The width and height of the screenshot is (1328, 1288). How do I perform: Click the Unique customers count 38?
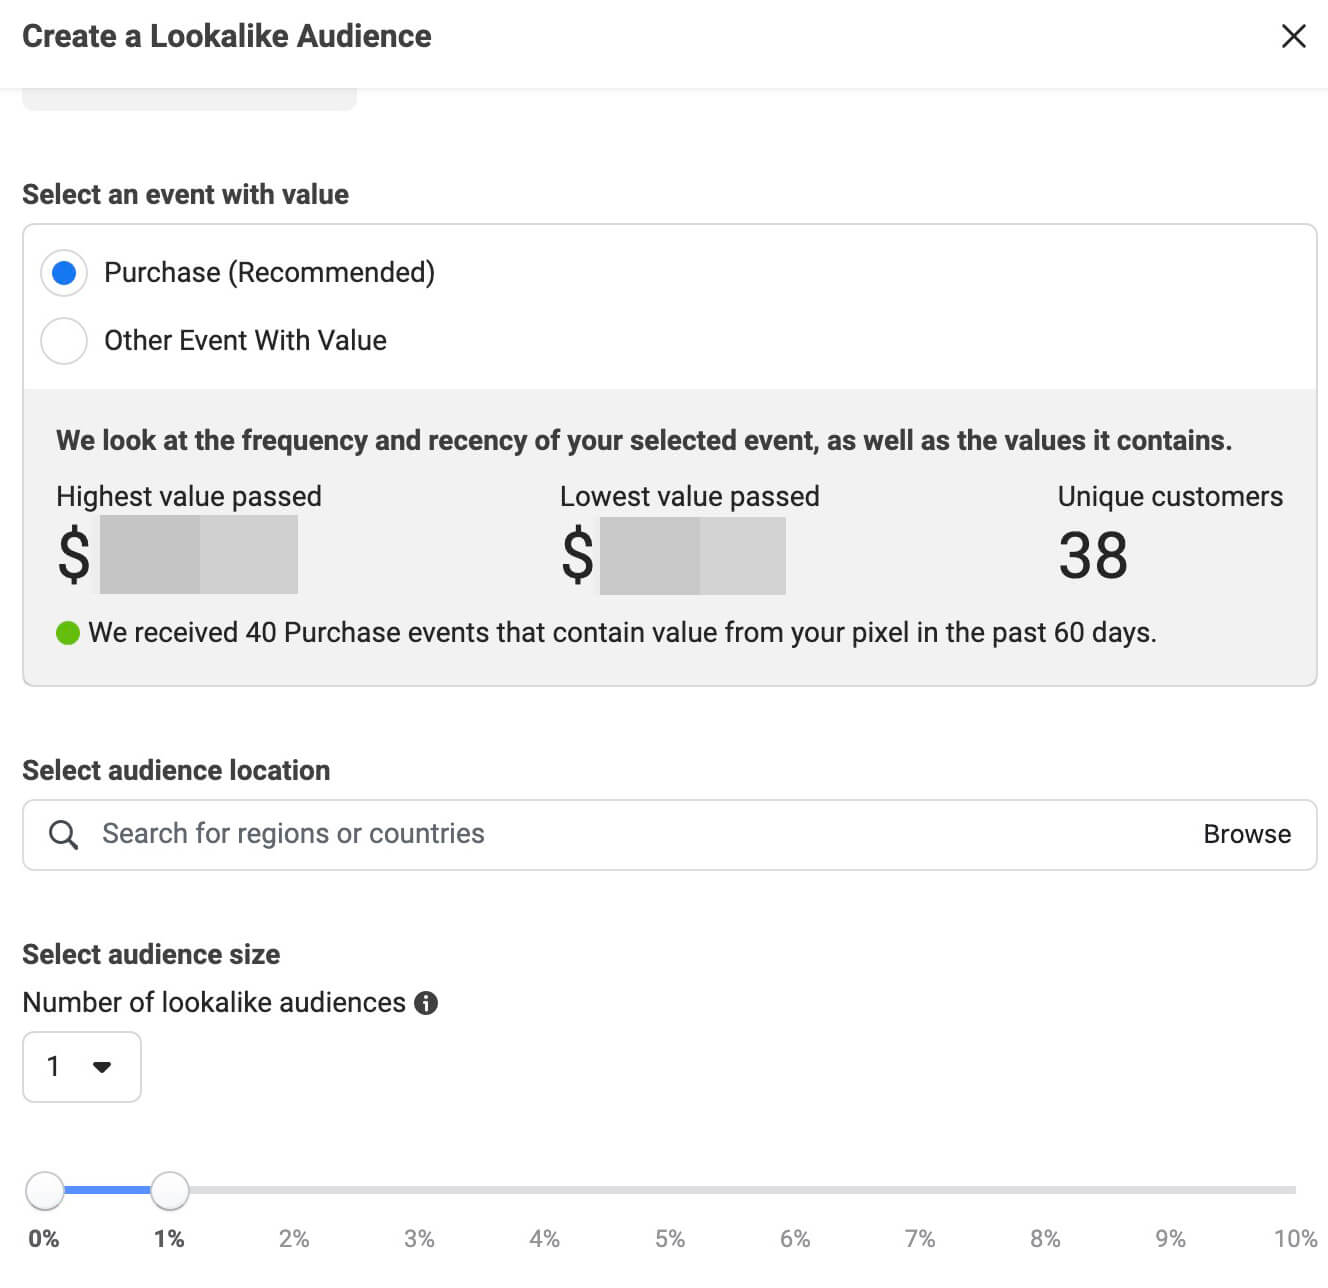click(x=1093, y=556)
